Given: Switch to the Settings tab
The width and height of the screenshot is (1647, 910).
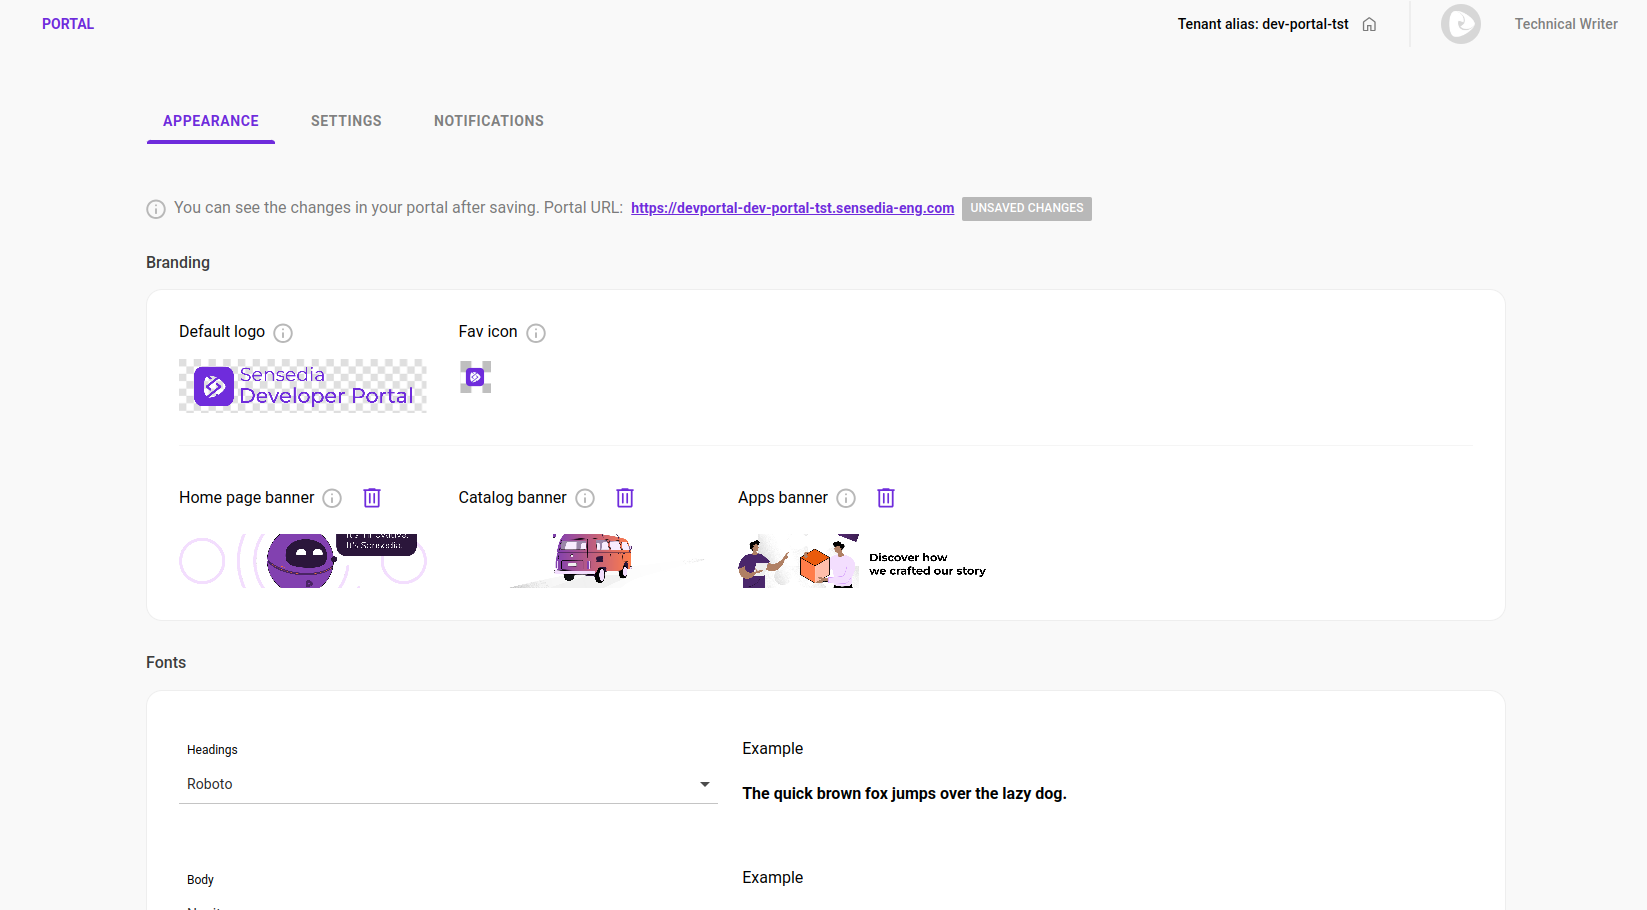Looking at the screenshot, I should (346, 120).
